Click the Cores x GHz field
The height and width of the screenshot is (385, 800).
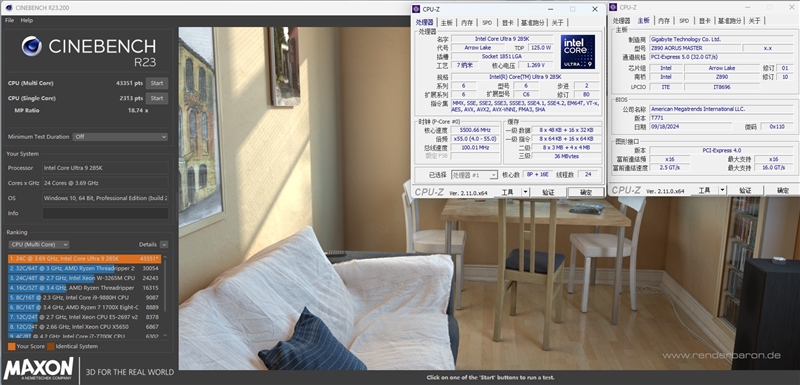pos(105,183)
